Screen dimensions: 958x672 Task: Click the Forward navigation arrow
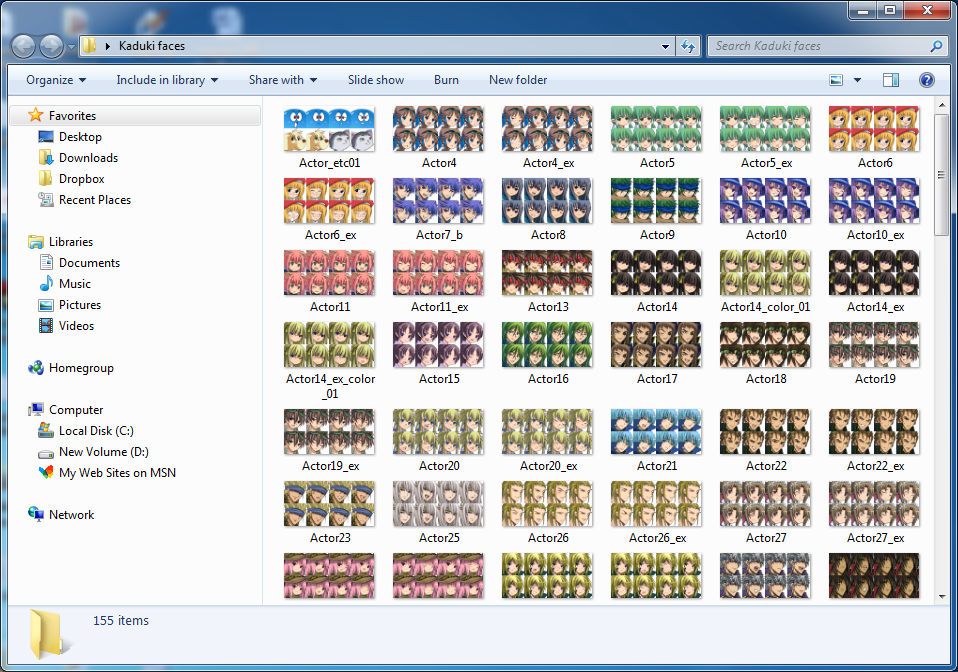click(51, 46)
